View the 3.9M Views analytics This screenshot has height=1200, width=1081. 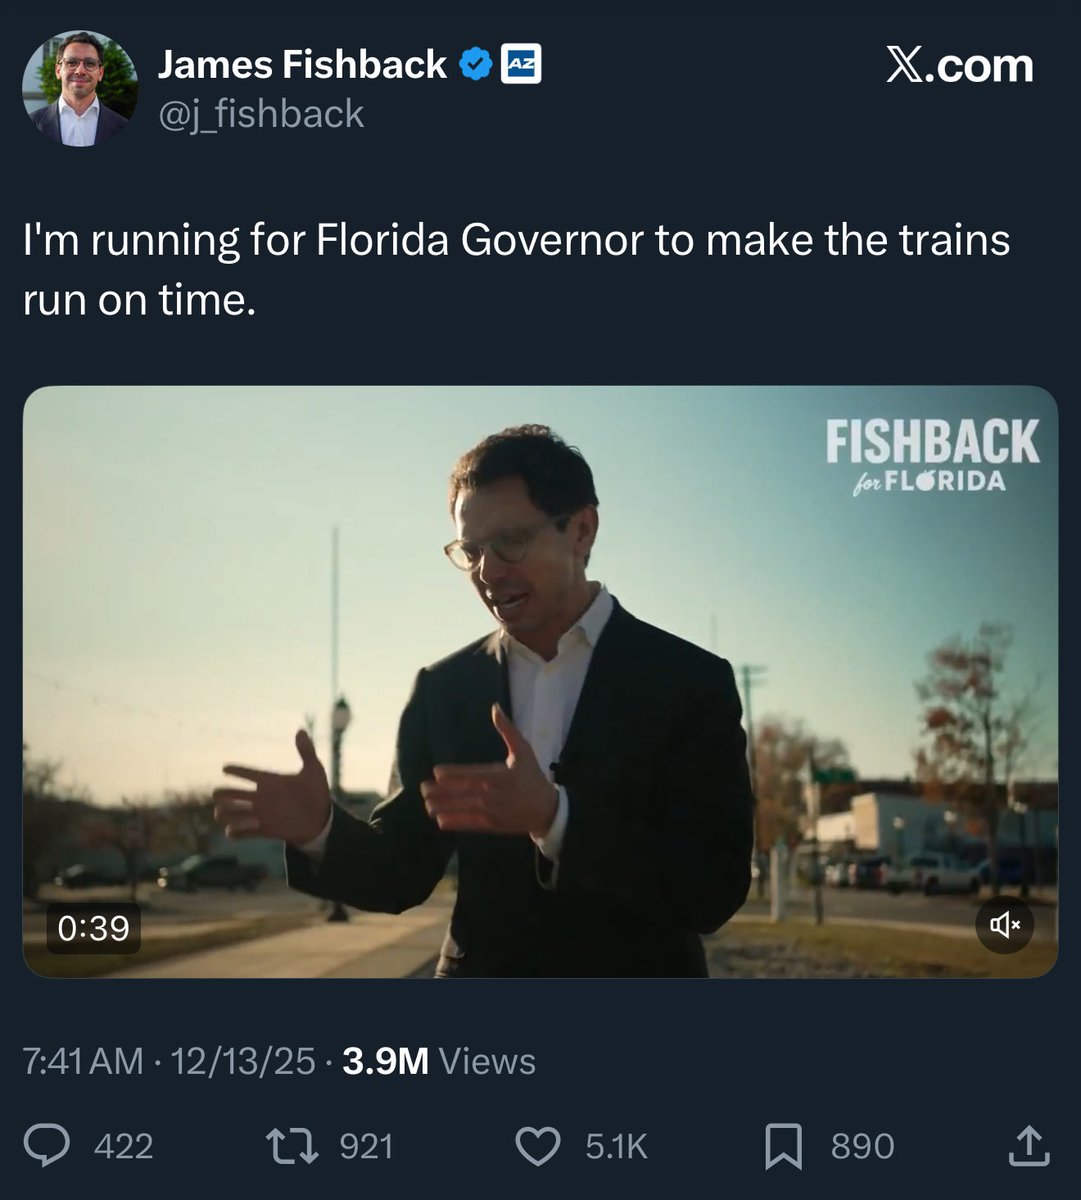[438, 1061]
